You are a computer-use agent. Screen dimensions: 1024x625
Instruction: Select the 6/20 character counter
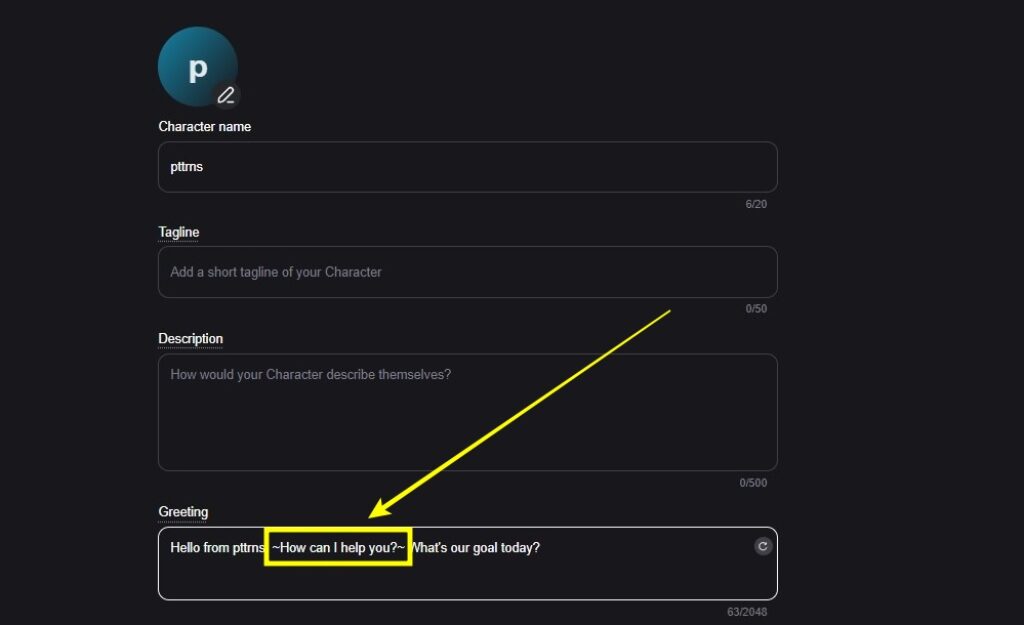point(756,204)
